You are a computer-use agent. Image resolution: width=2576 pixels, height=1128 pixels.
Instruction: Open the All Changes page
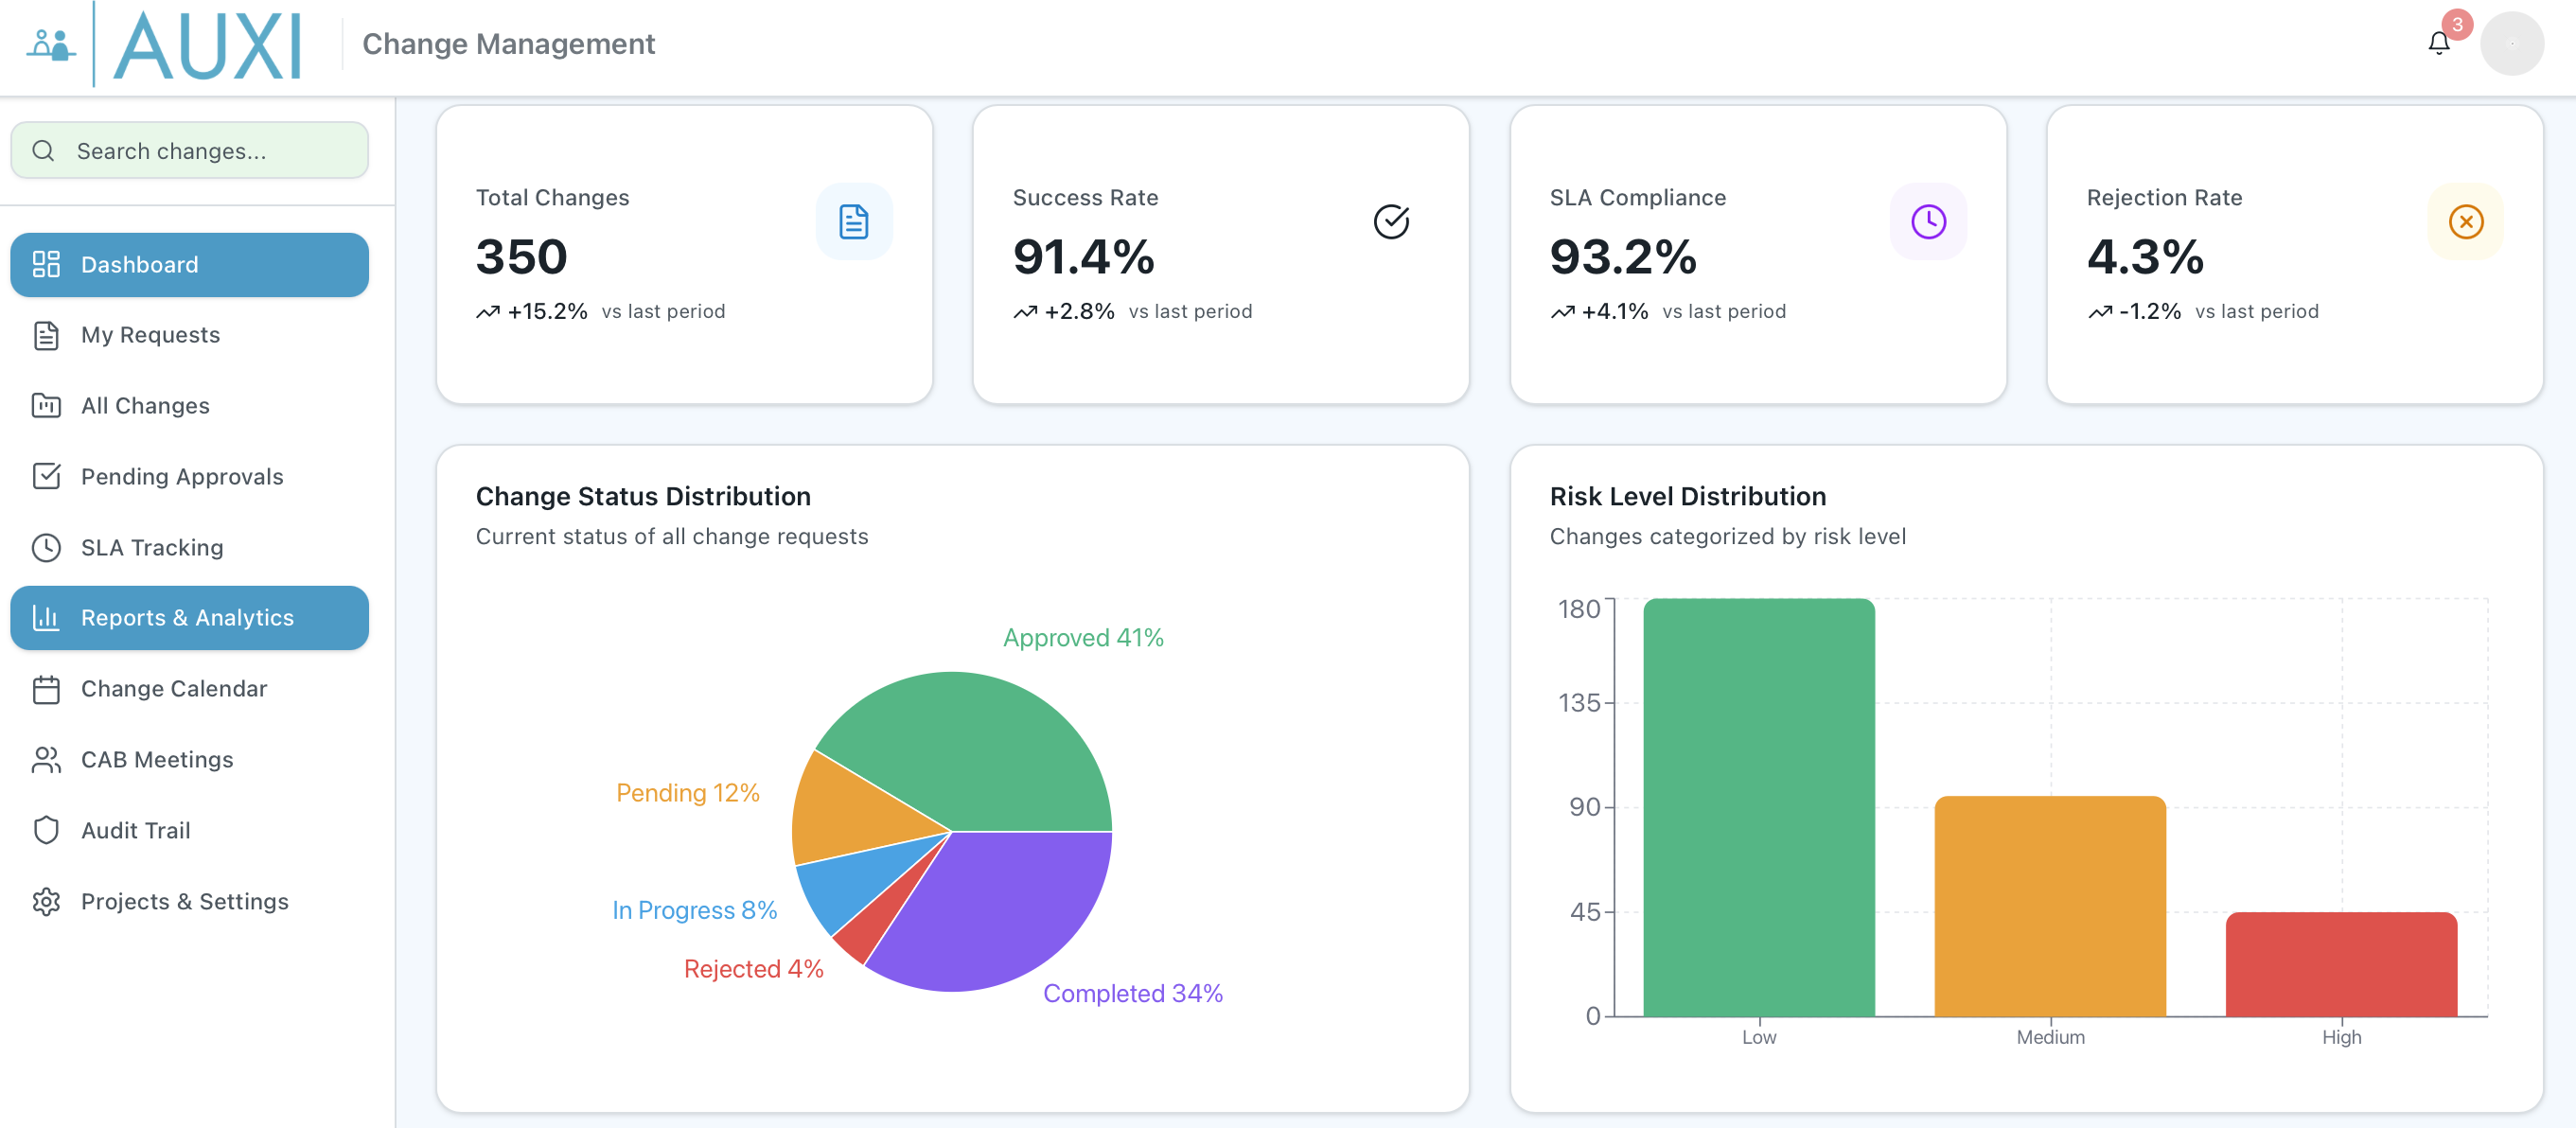[x=145, y=405]
